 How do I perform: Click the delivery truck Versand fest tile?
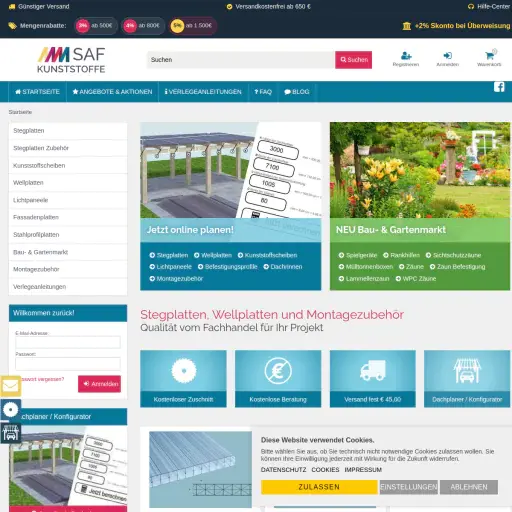coord(373,379)
